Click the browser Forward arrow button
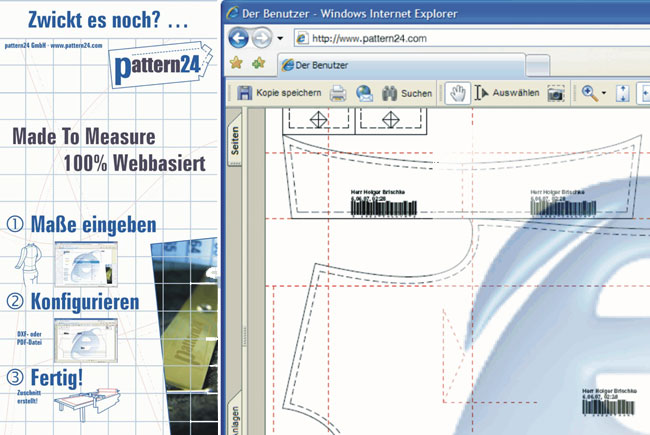 [x=263, y=39]
